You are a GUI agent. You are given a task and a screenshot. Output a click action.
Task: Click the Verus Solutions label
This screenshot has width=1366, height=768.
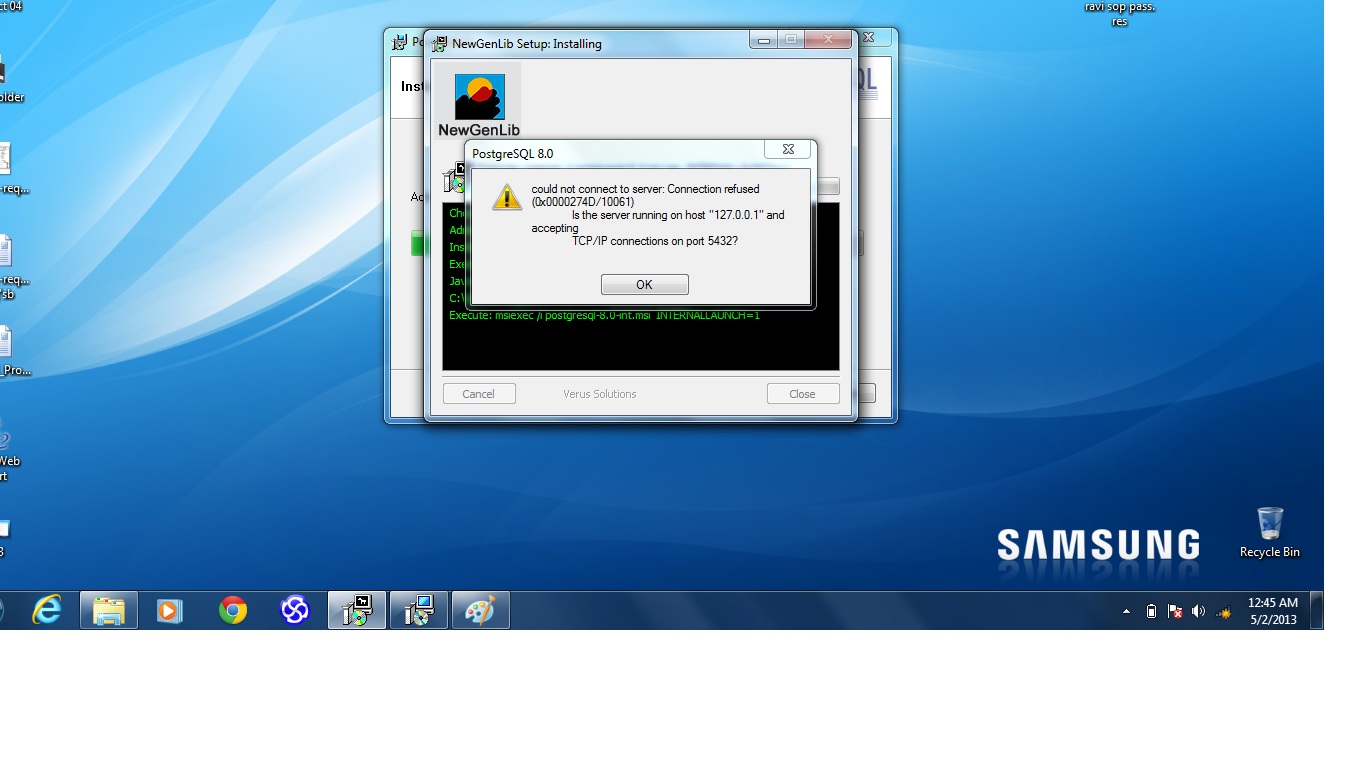pyautogui.click(x=599, y=394)
